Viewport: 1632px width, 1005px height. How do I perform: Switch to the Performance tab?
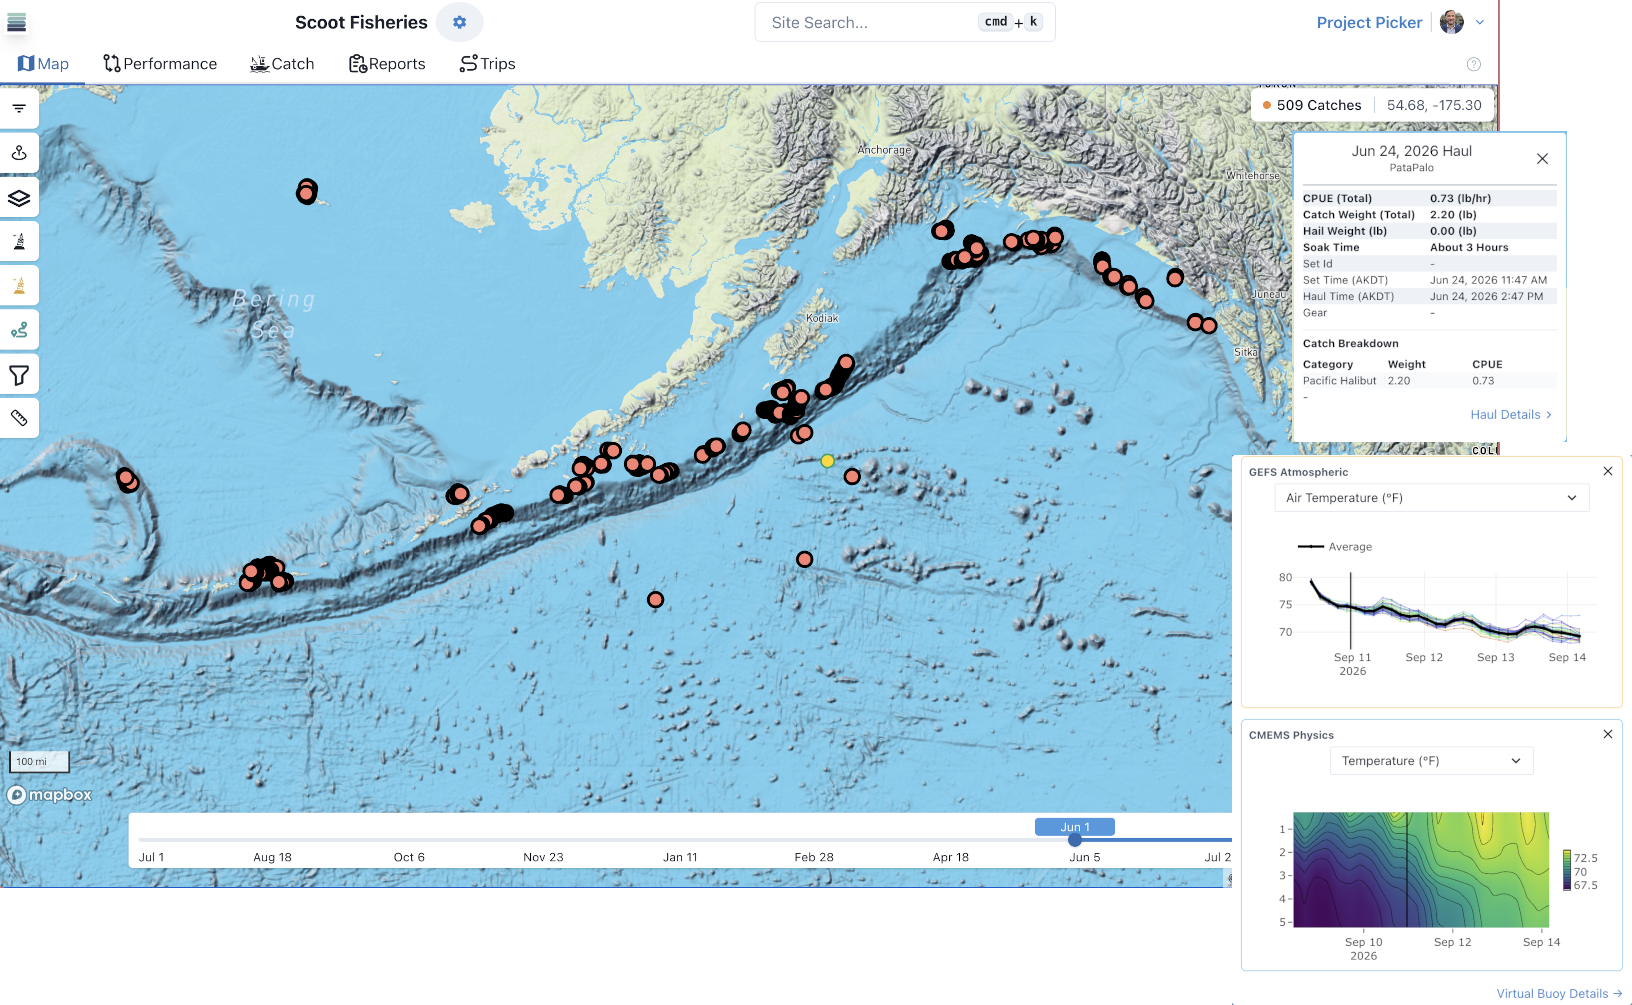pos(160,64)
